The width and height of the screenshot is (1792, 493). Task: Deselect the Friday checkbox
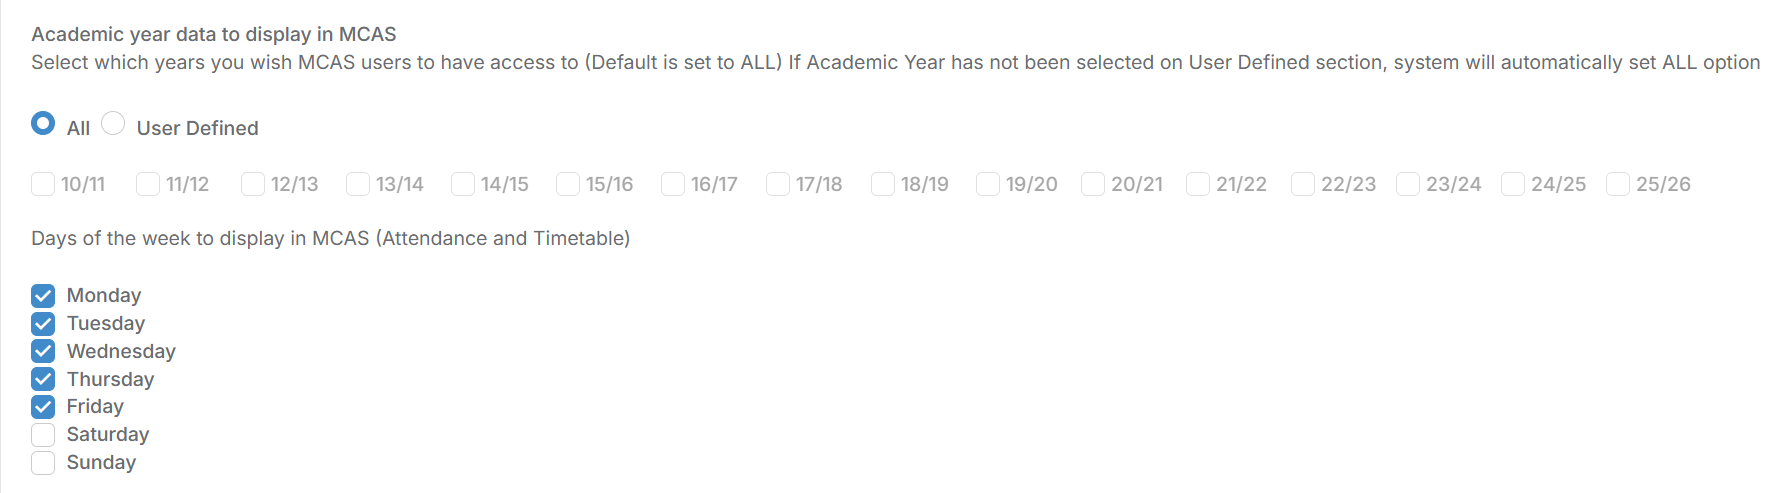pyautogui.click(x=43, y=407)
